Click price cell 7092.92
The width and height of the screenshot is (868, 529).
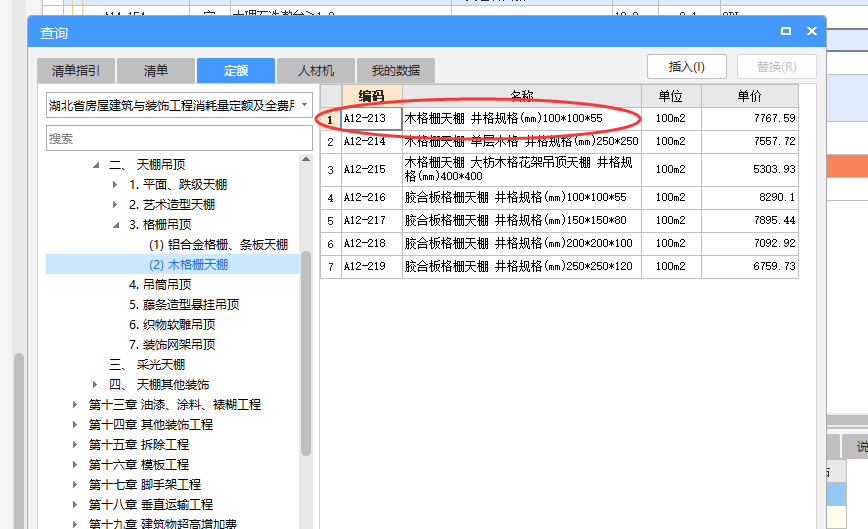[750, 243]
